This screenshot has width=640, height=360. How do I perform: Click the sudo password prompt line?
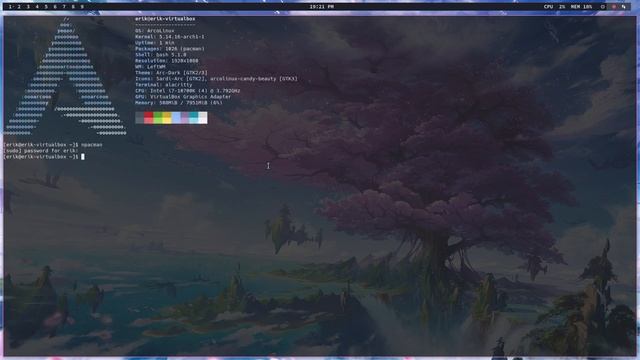[40, 151]
